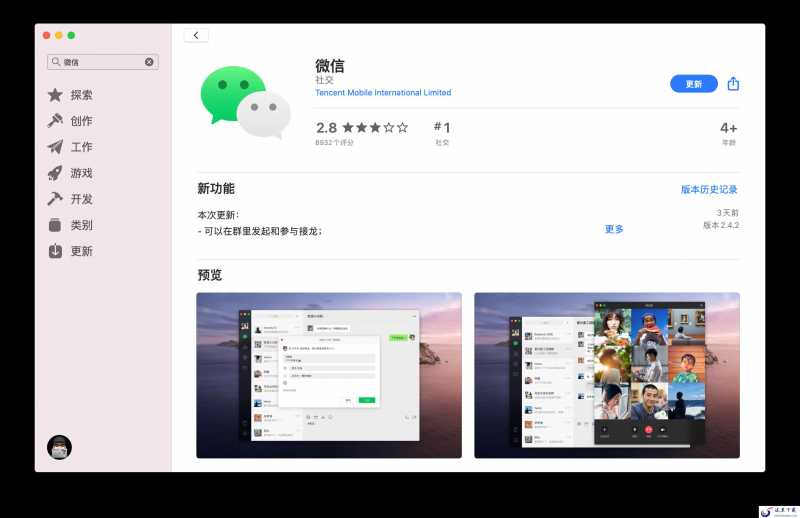Open Tencent Mobile International Limited developer link

point(383,92)
